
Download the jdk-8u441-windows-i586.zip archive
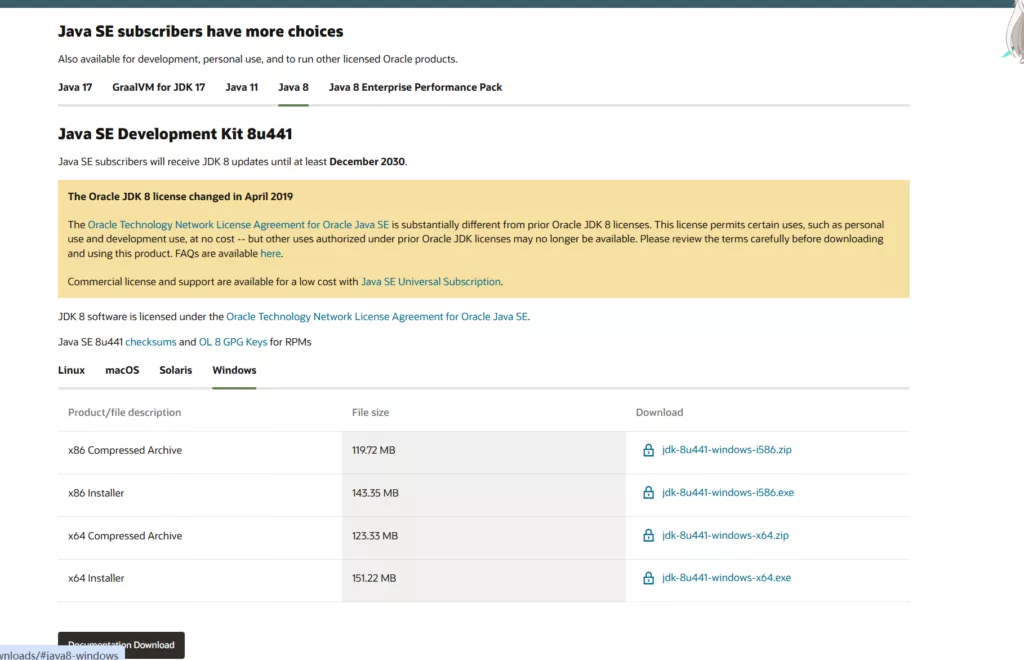[726, 450]
